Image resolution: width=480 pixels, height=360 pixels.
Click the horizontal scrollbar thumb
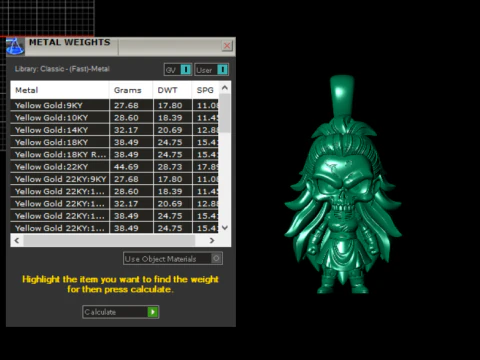click(x=109, y=240)
